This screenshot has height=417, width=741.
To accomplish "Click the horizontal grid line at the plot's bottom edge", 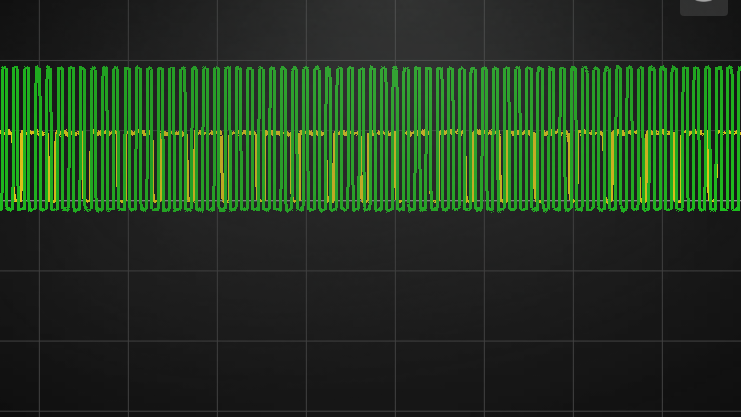I will click(350, 410).
